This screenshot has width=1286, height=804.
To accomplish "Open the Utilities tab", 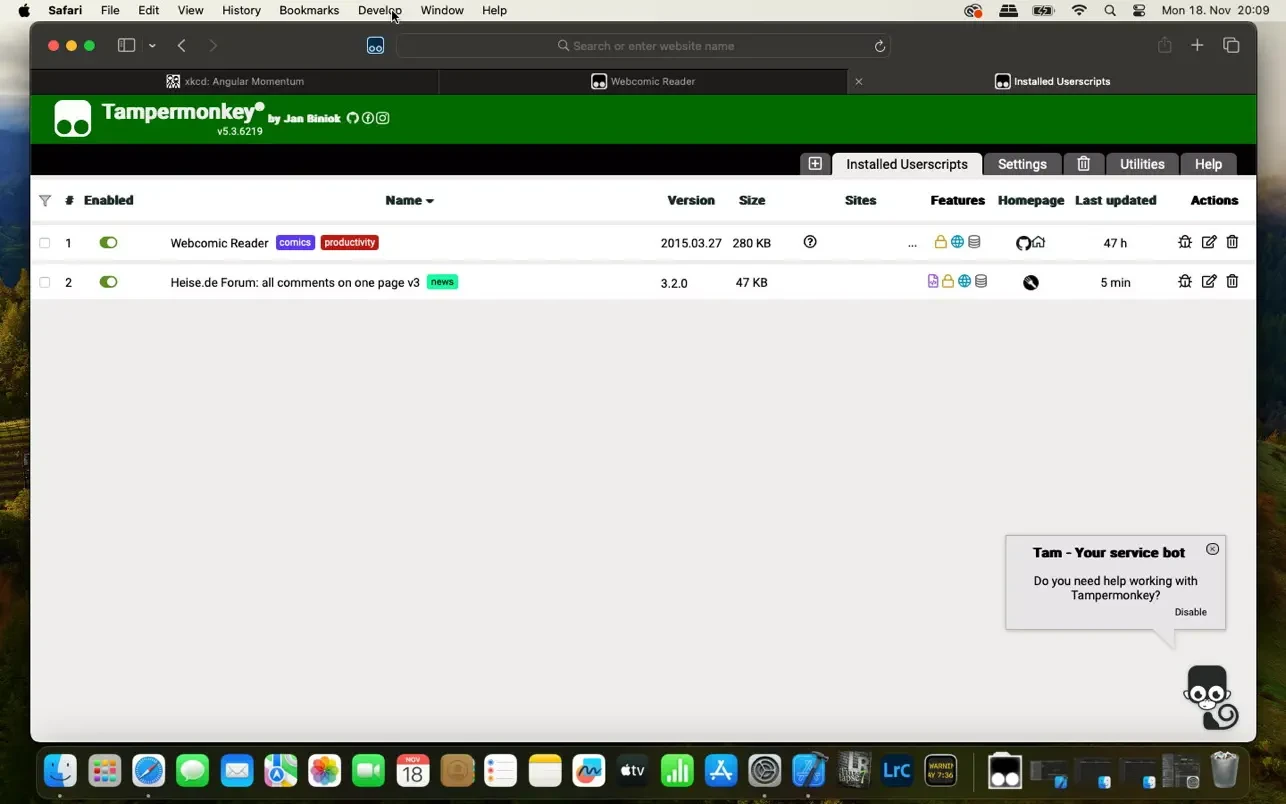I will click(x=1141, y=164).
